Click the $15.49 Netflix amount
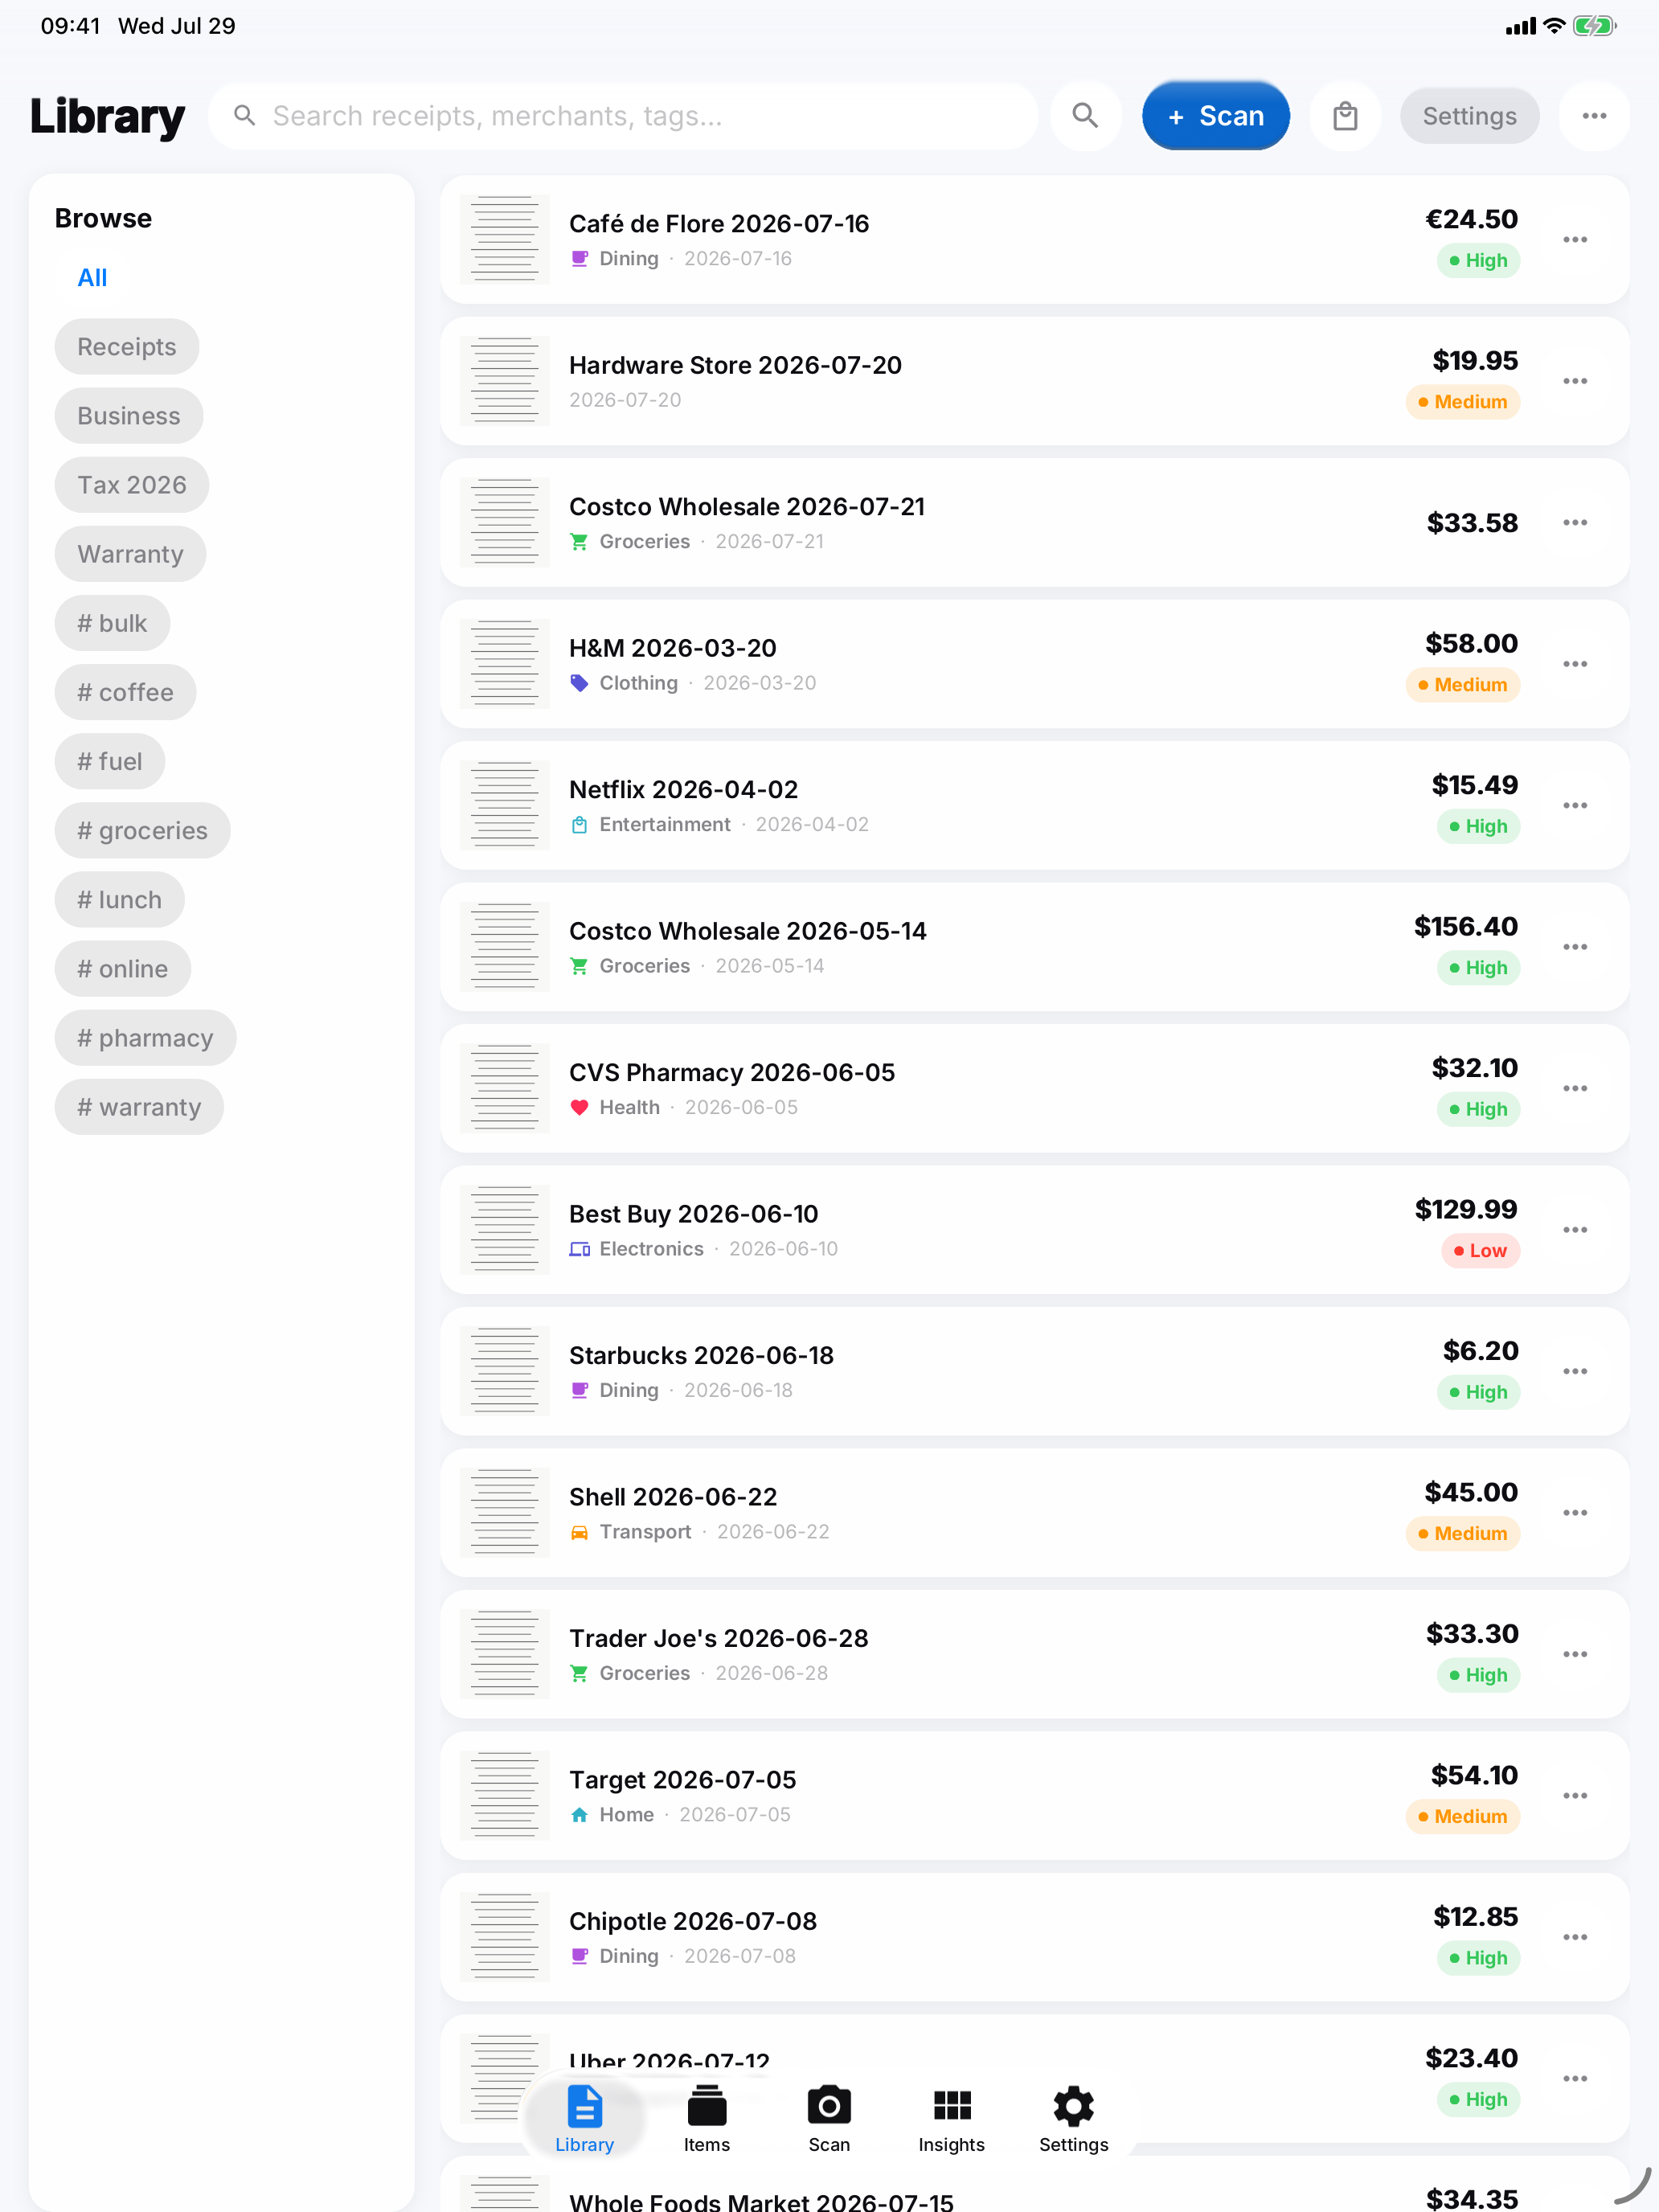This screenshot has height=2212, width=1659. [x=1474, y=785]
